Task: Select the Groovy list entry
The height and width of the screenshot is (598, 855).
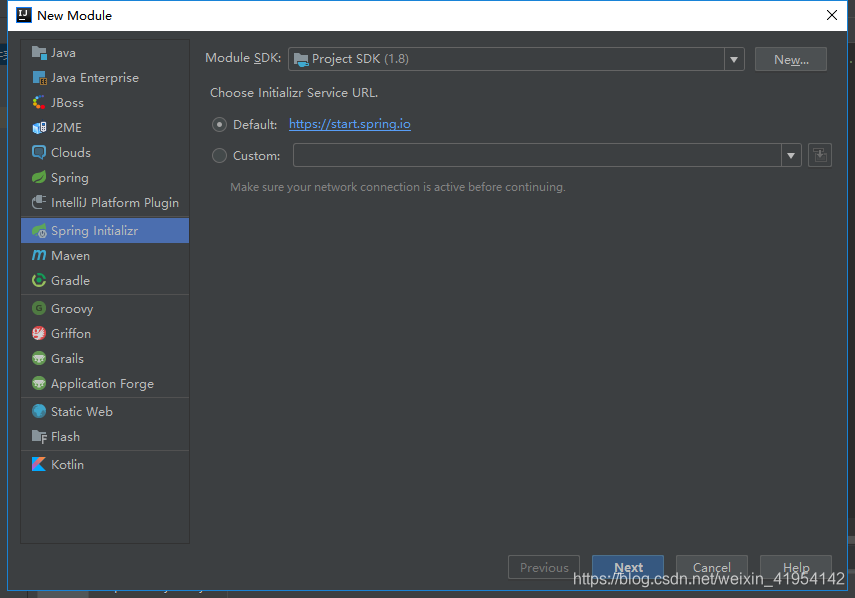Action: pyautogui.click(x=105, y=309)
